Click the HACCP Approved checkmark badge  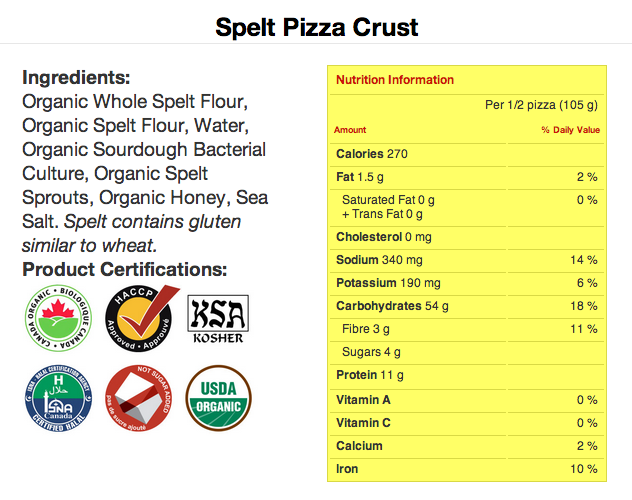142,318
